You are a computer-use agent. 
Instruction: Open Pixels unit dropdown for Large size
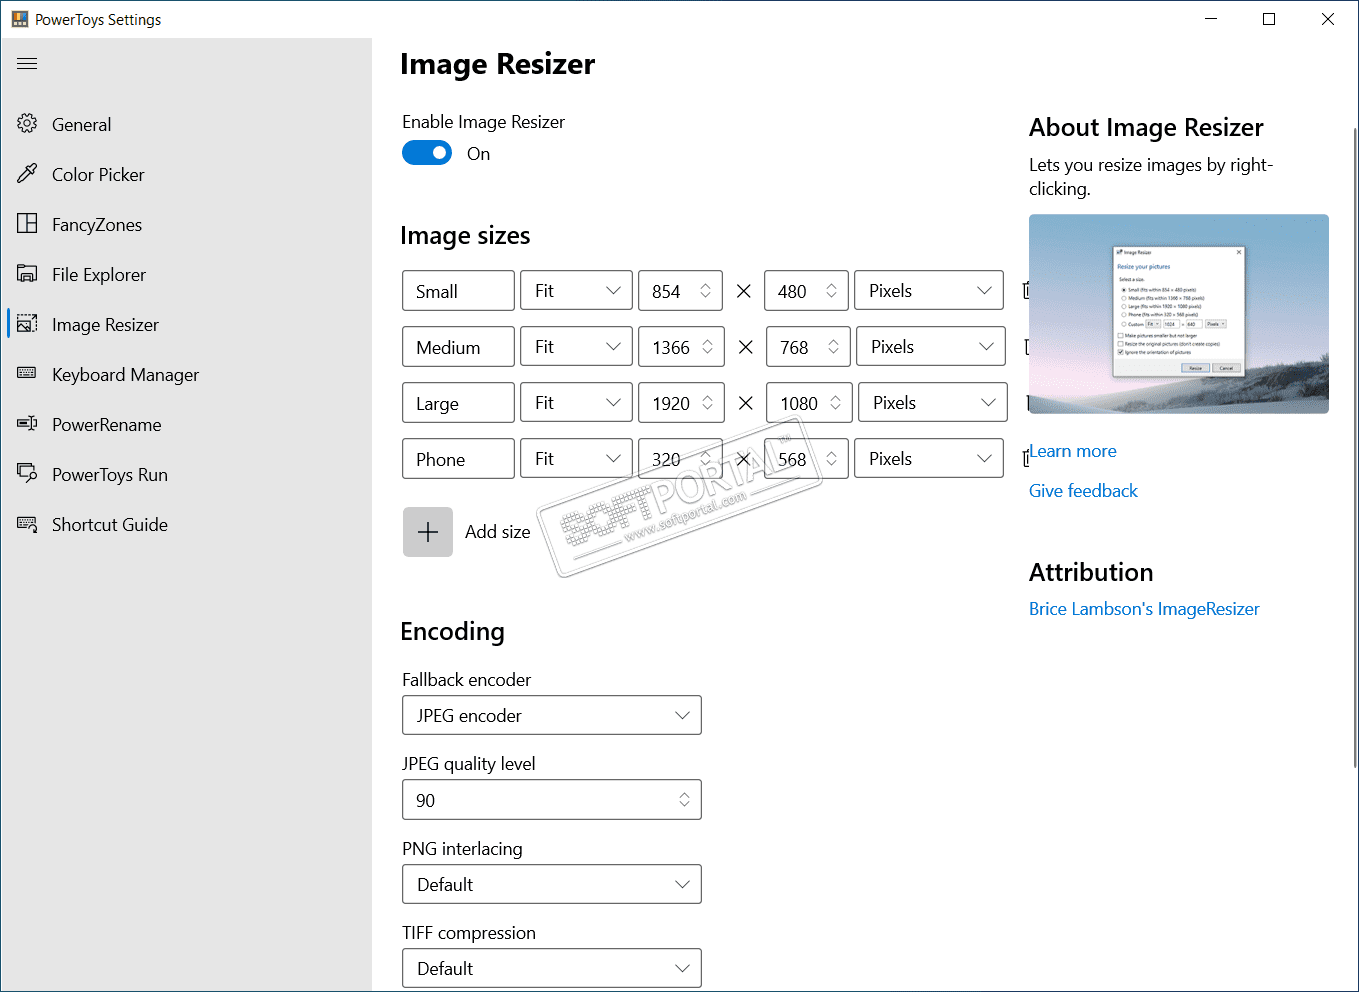click(932, 403)
